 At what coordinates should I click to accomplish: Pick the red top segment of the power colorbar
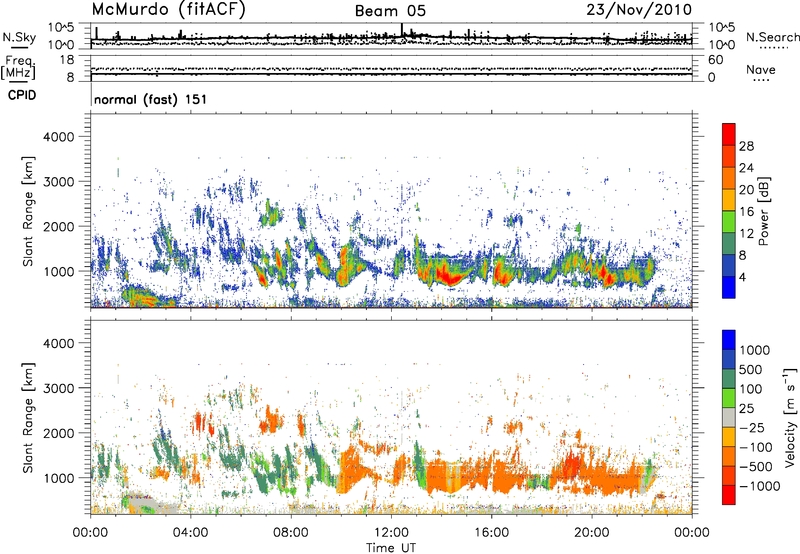coord(729,134)
